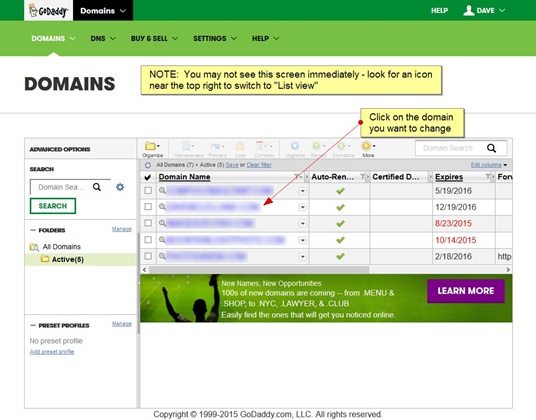Click Manage link next to PRESET PROFILES

tap(122, 324)
